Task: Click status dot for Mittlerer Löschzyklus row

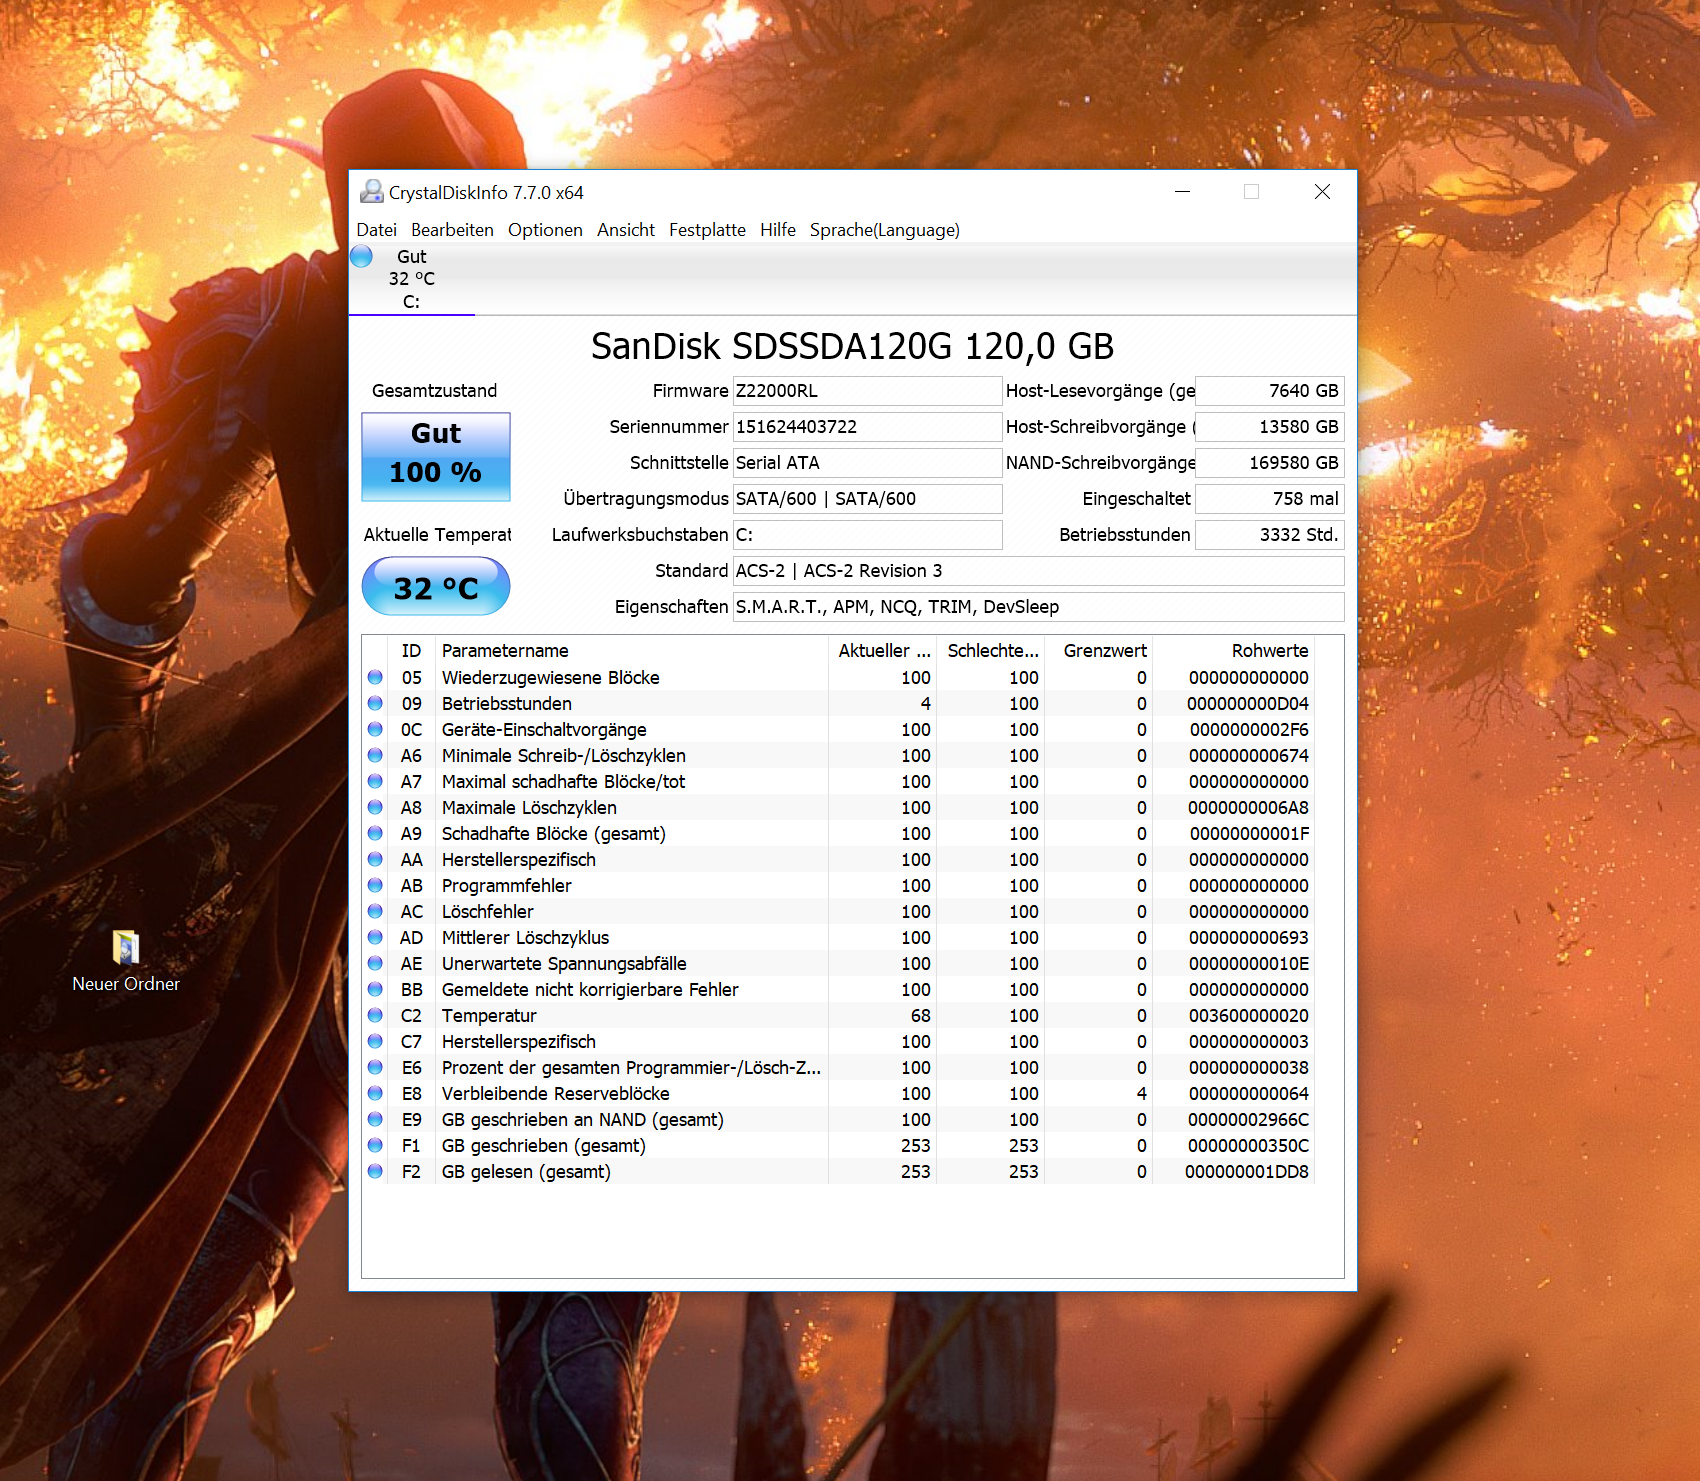Action: point(375,937)
